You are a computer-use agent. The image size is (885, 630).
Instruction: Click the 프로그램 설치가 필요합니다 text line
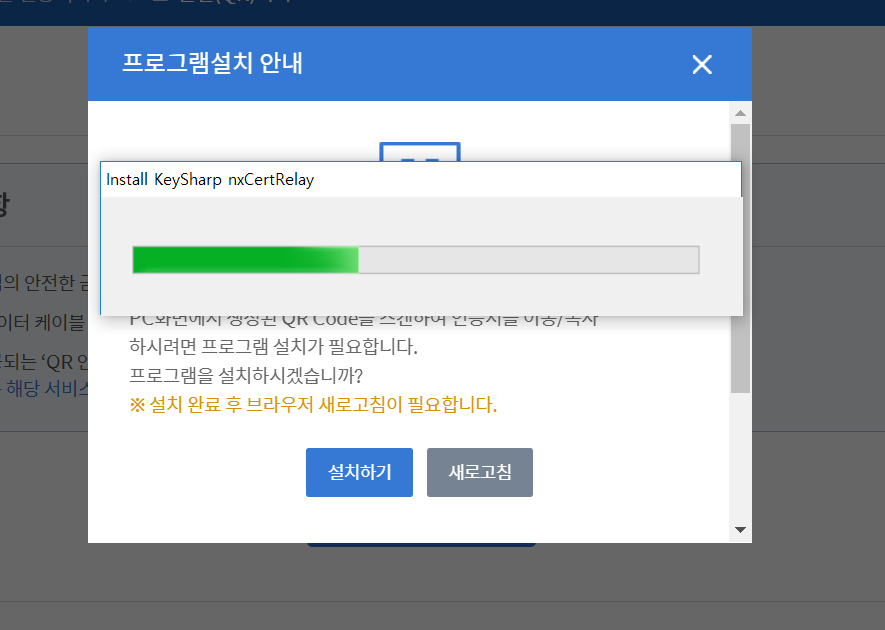(273, 346)
